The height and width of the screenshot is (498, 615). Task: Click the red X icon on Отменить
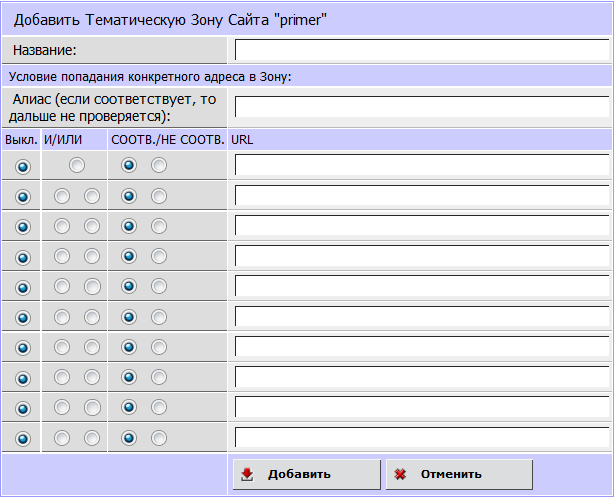400,474
